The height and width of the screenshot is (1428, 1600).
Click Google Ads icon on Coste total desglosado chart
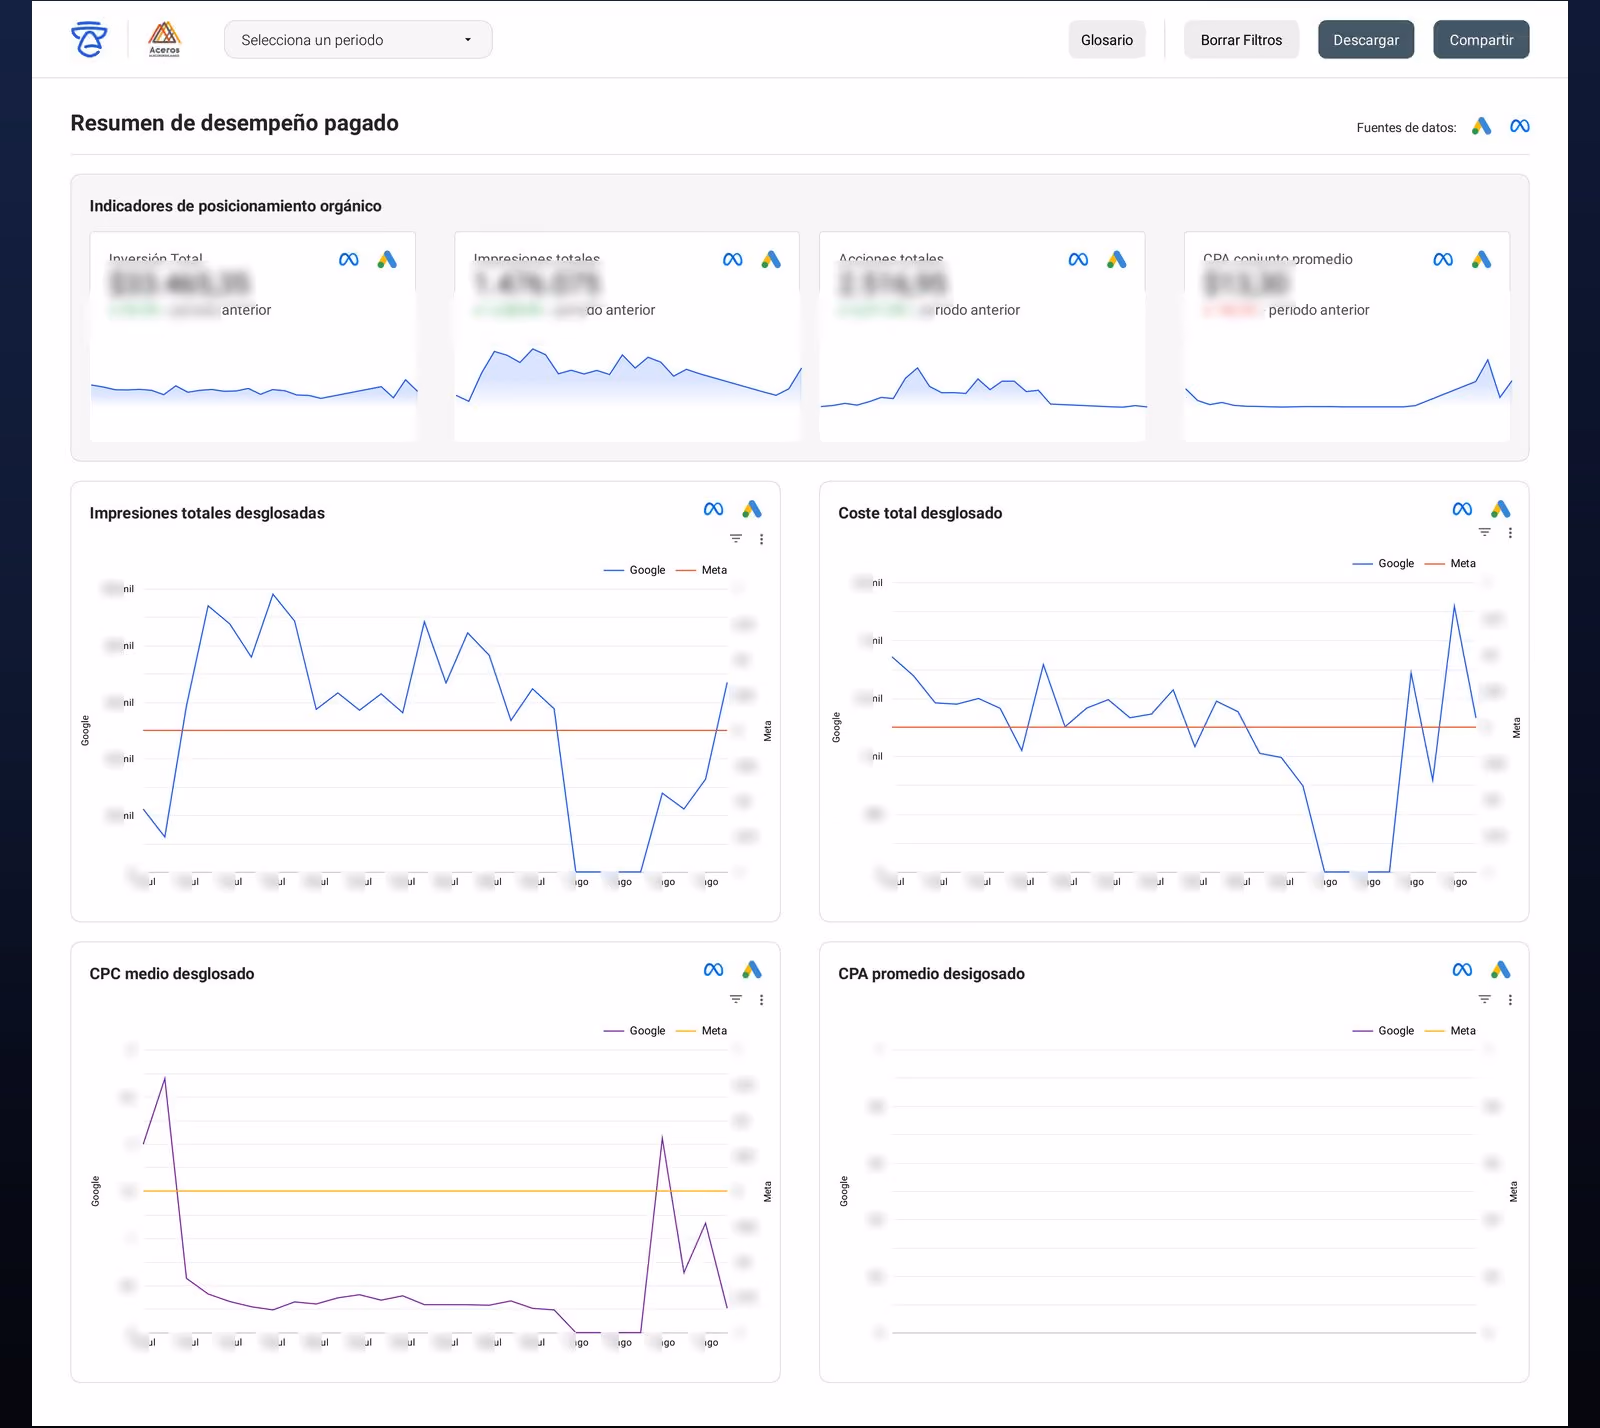[x=1501, y=509]
